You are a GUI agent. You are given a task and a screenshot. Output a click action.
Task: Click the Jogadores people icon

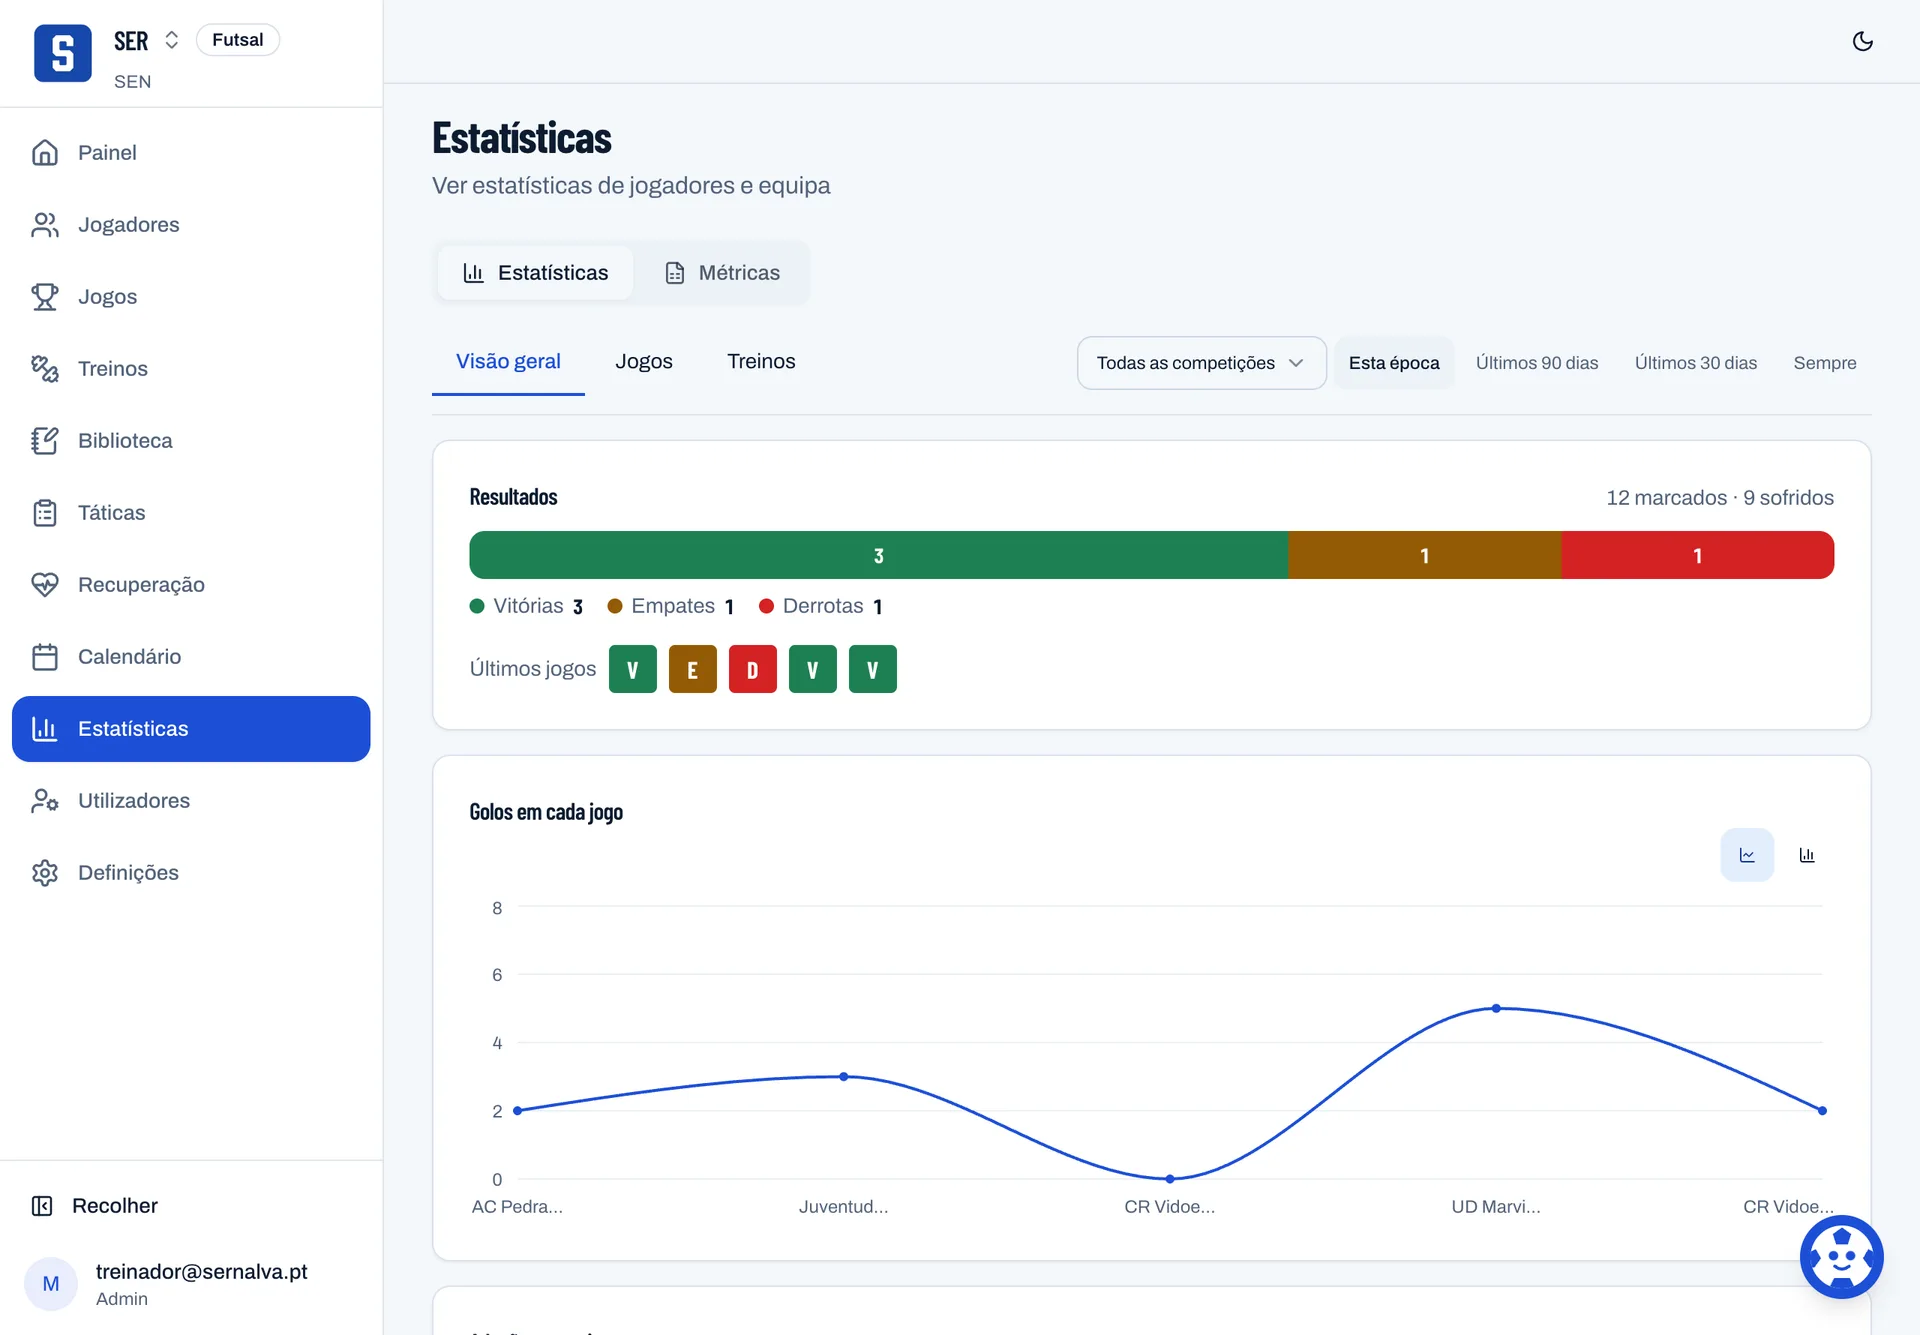(x=45, y=225)
